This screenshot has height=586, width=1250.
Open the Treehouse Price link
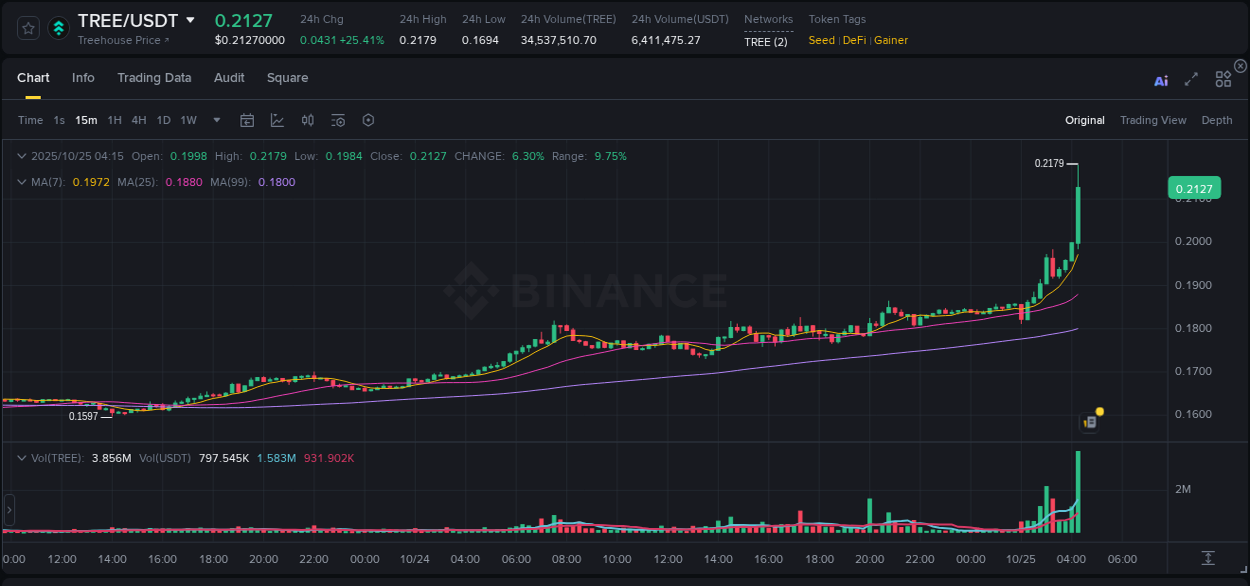(118, 41)
